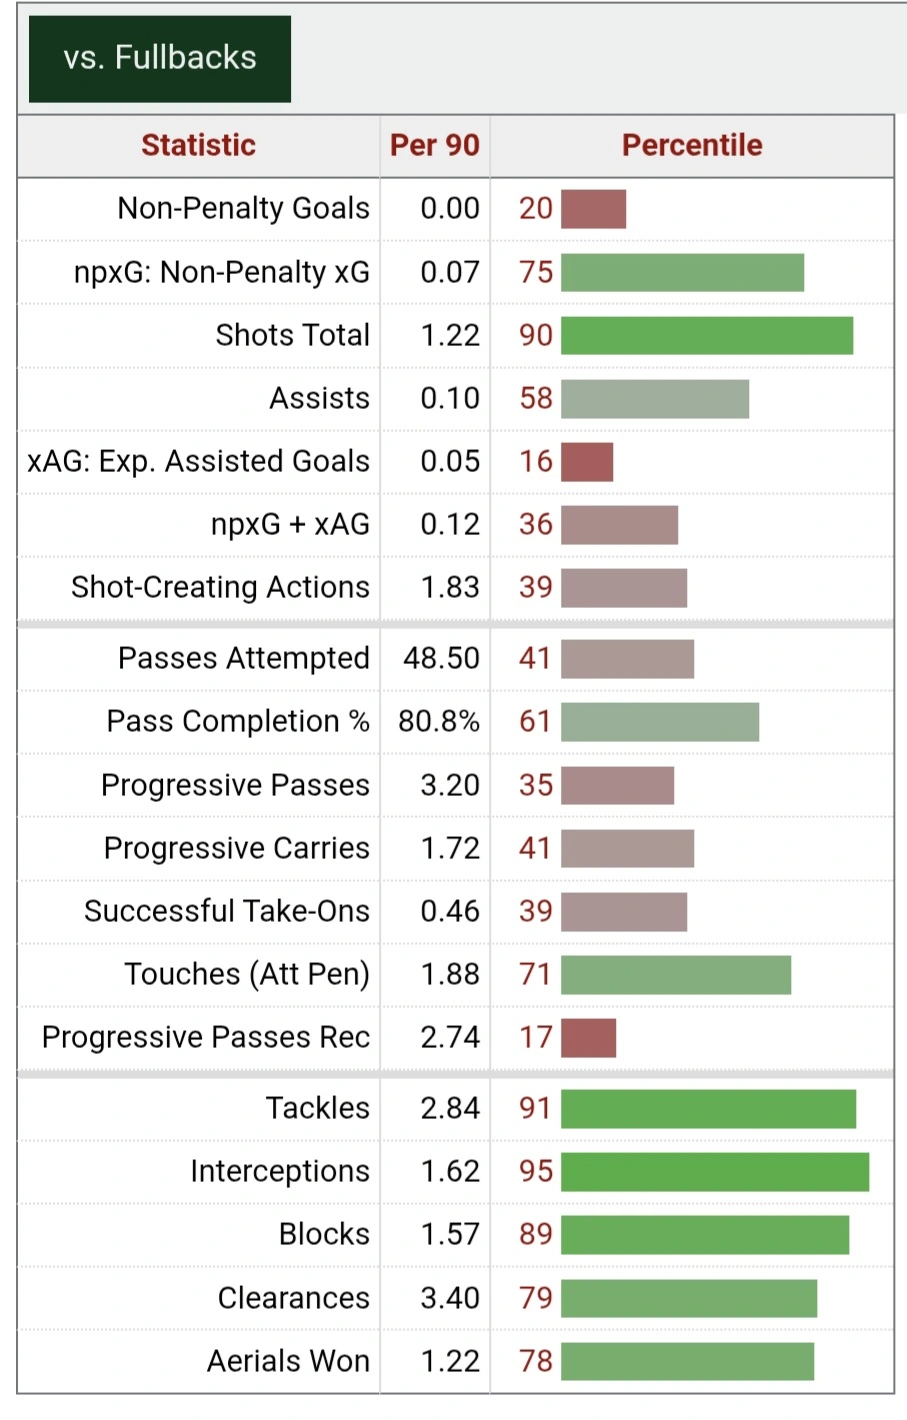Click the Shots Total percentile bar

(706, 335)
